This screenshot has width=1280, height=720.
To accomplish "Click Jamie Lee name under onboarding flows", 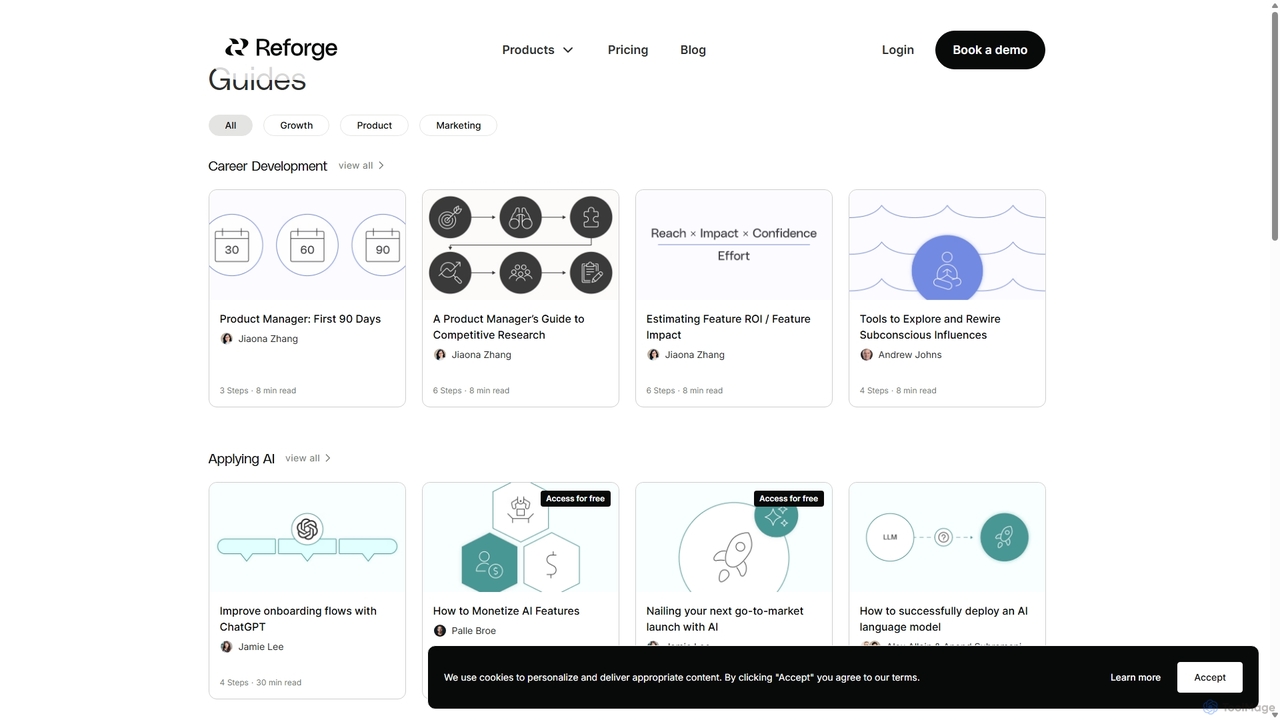I will coord(261,647).
